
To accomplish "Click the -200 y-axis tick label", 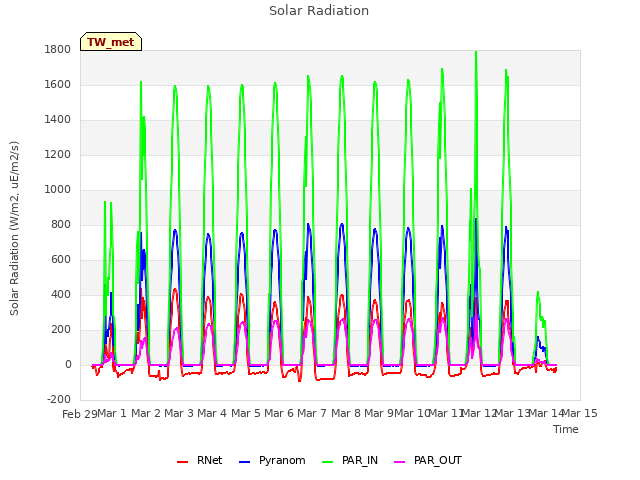I will pos(59,400).
